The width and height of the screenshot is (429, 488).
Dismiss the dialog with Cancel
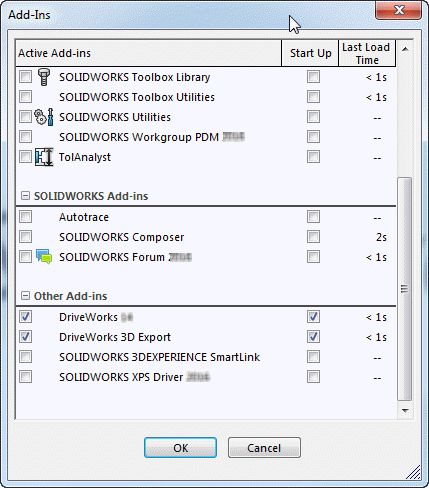(264, 448)
